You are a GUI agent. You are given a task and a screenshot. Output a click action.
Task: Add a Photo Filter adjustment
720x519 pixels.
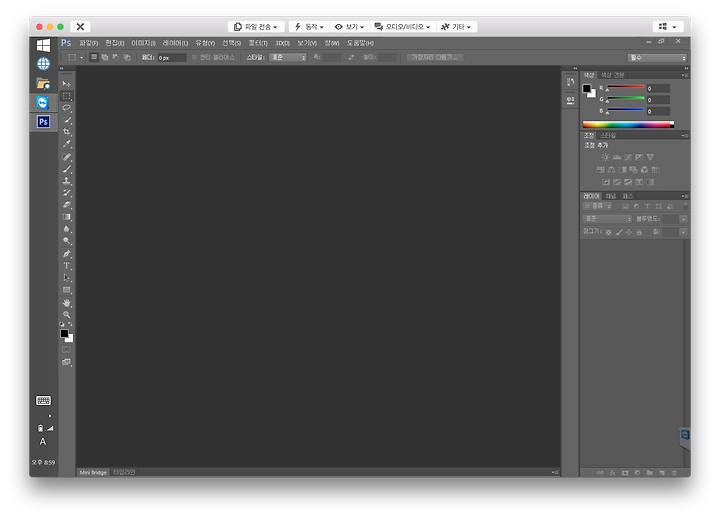(634, 169)
